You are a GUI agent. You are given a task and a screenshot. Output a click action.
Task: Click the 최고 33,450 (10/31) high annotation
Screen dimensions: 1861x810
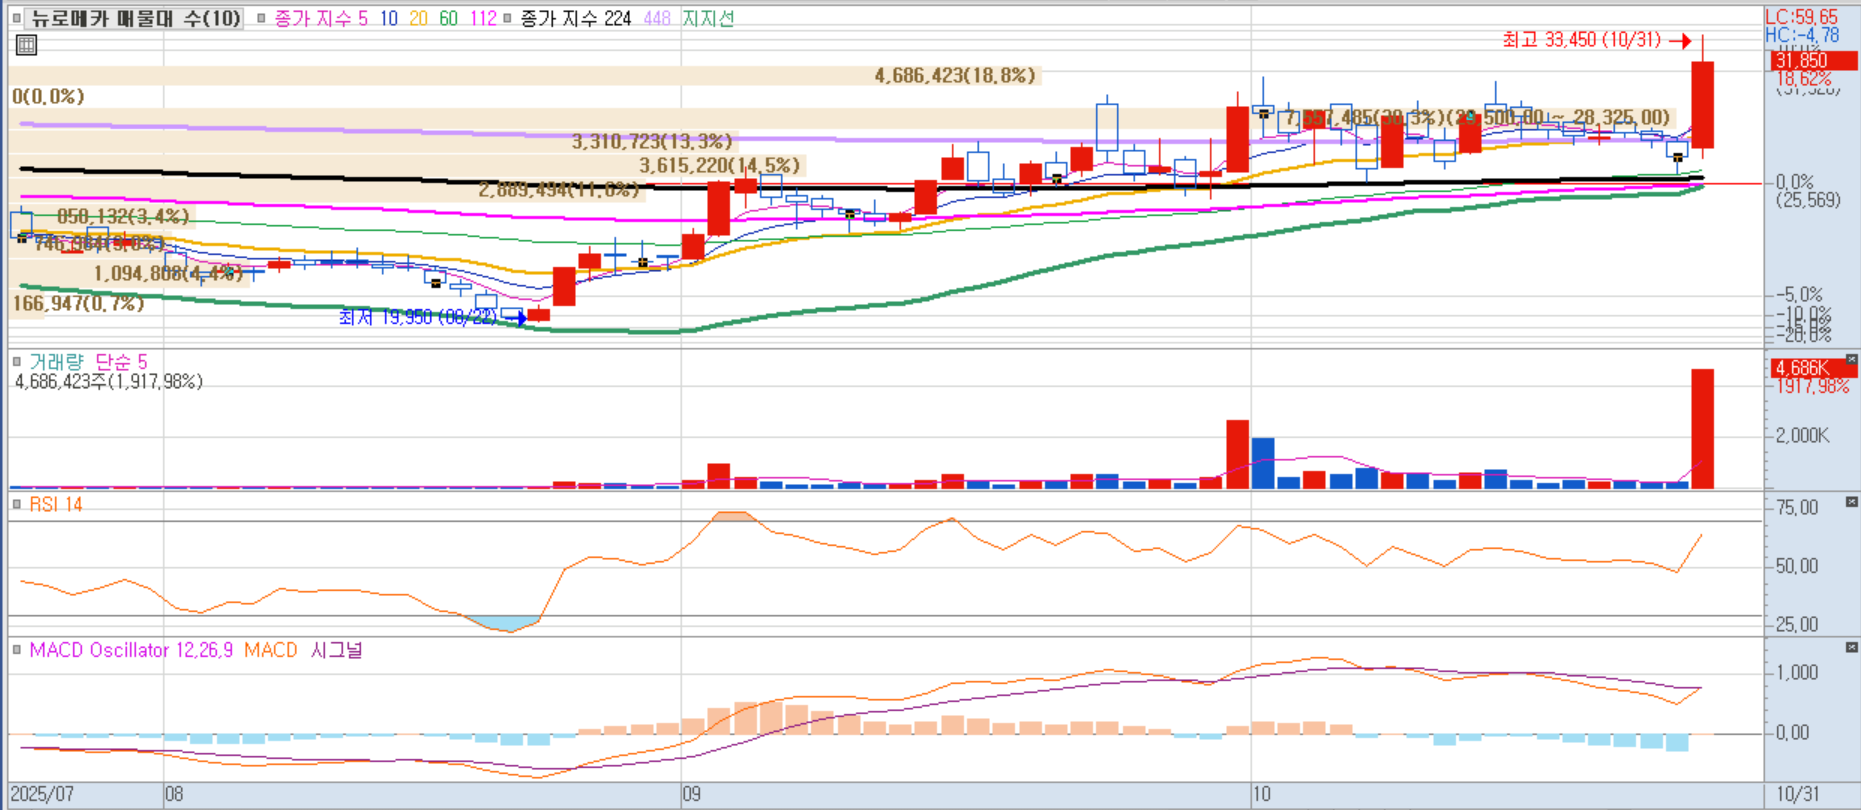click(1581, 40)
